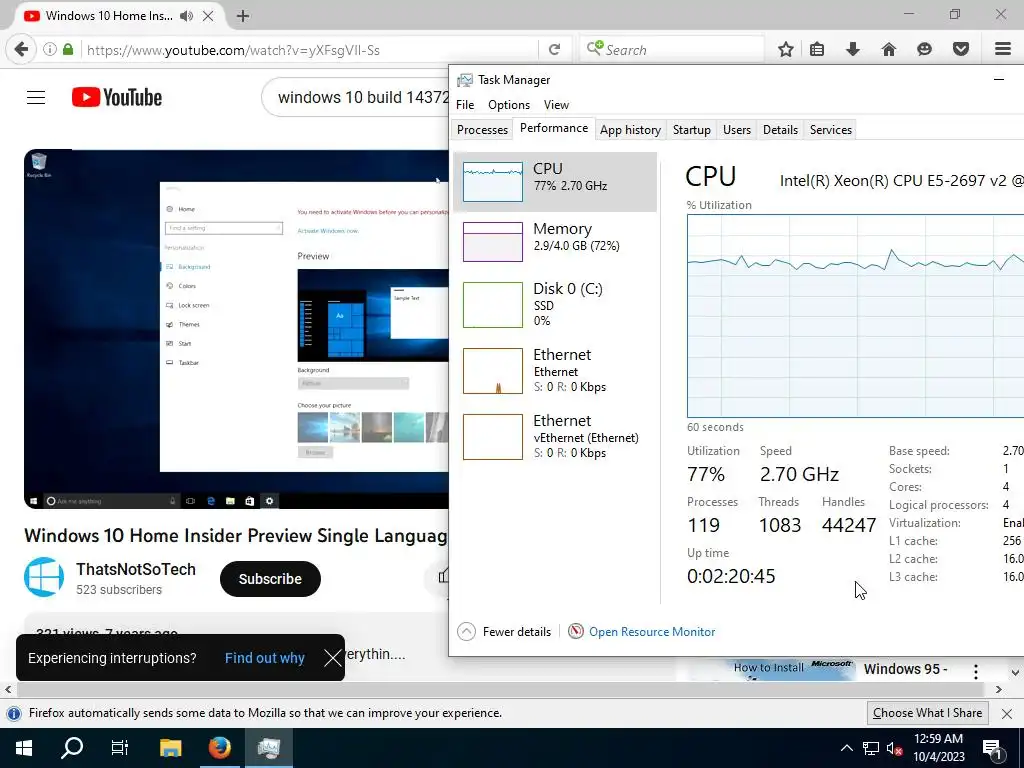Close the Mozilla data notification bar
Viewport: 1024px width, 768px height.
1007,713
